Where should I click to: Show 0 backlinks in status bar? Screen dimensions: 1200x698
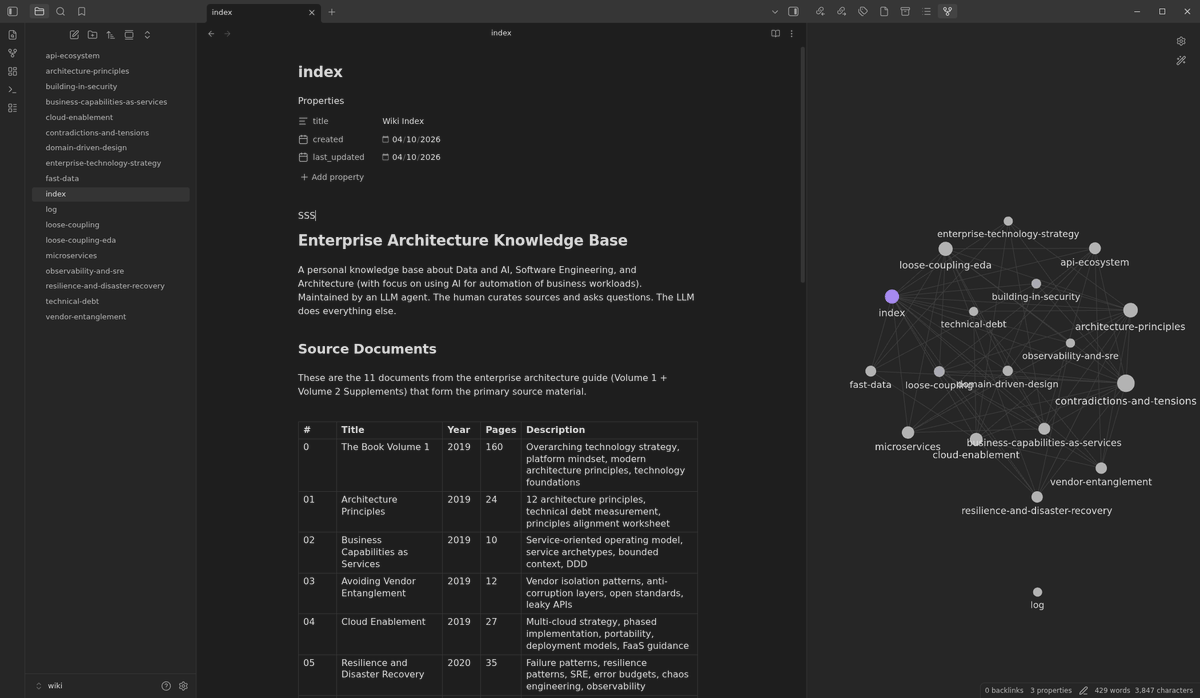coord(1004,690)
